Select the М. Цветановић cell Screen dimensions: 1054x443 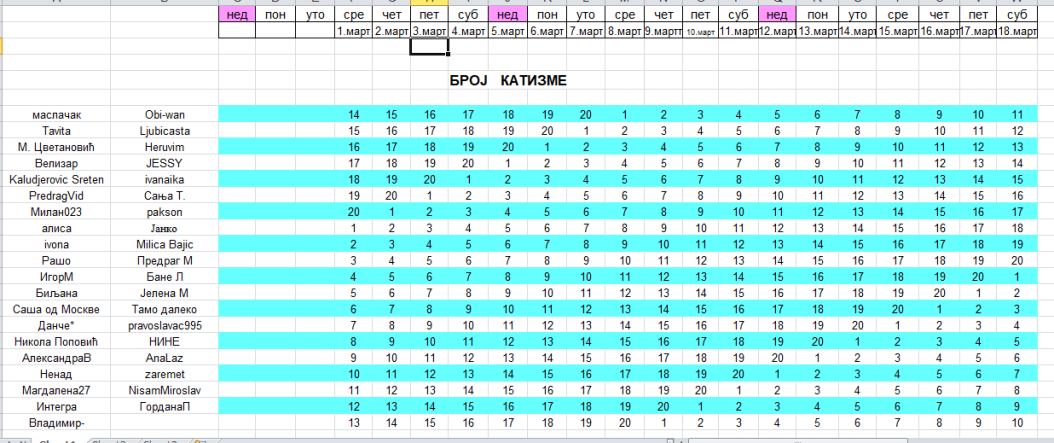point(56,147)
